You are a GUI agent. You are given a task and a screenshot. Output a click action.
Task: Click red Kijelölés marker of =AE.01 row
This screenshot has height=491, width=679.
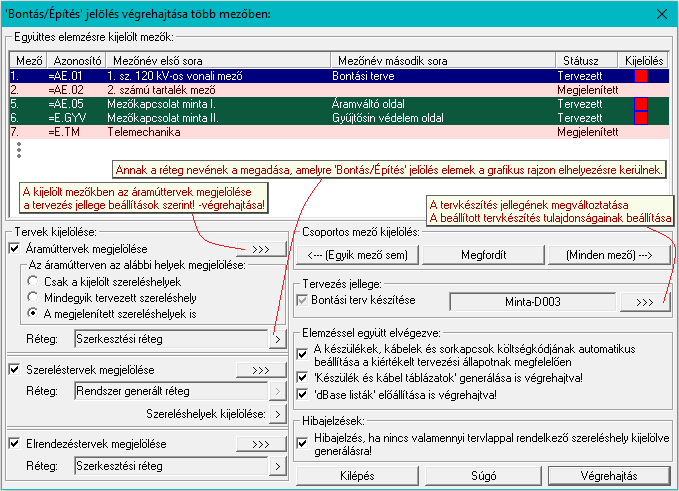[x=641, y=76]
